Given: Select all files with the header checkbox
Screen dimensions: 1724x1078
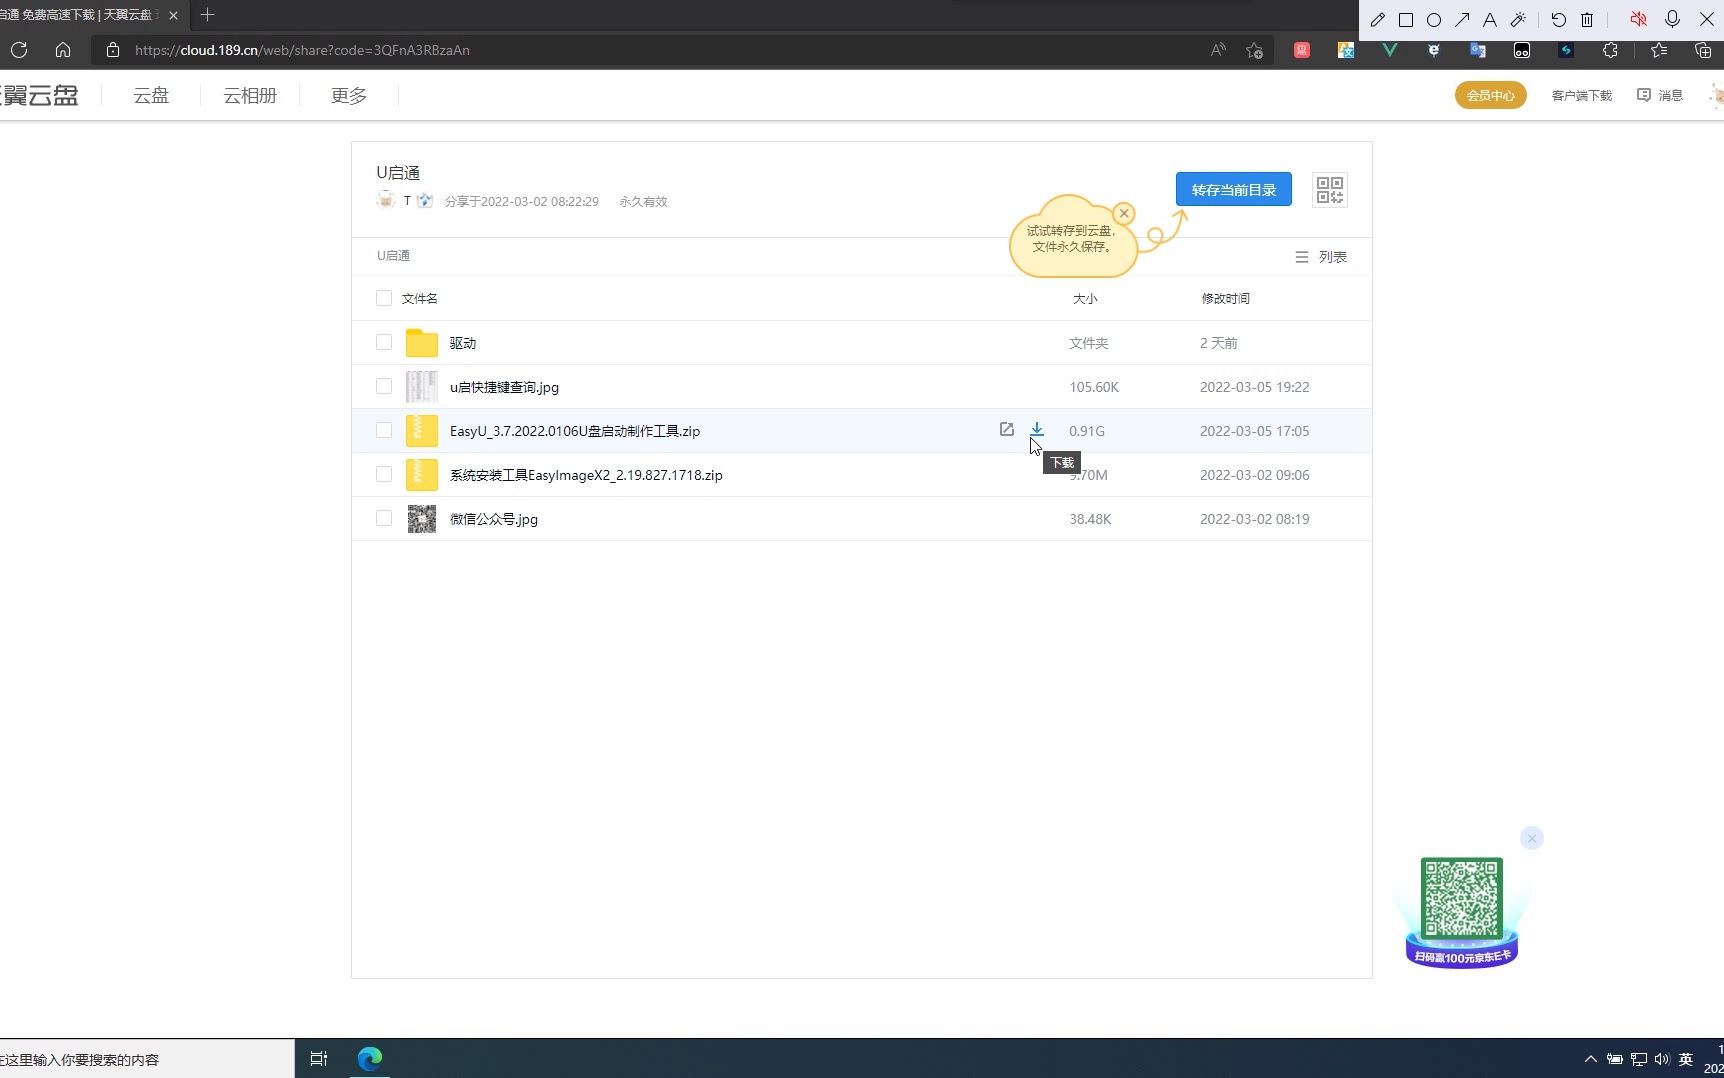Looking at the screenshot, I should click(384, 298).
